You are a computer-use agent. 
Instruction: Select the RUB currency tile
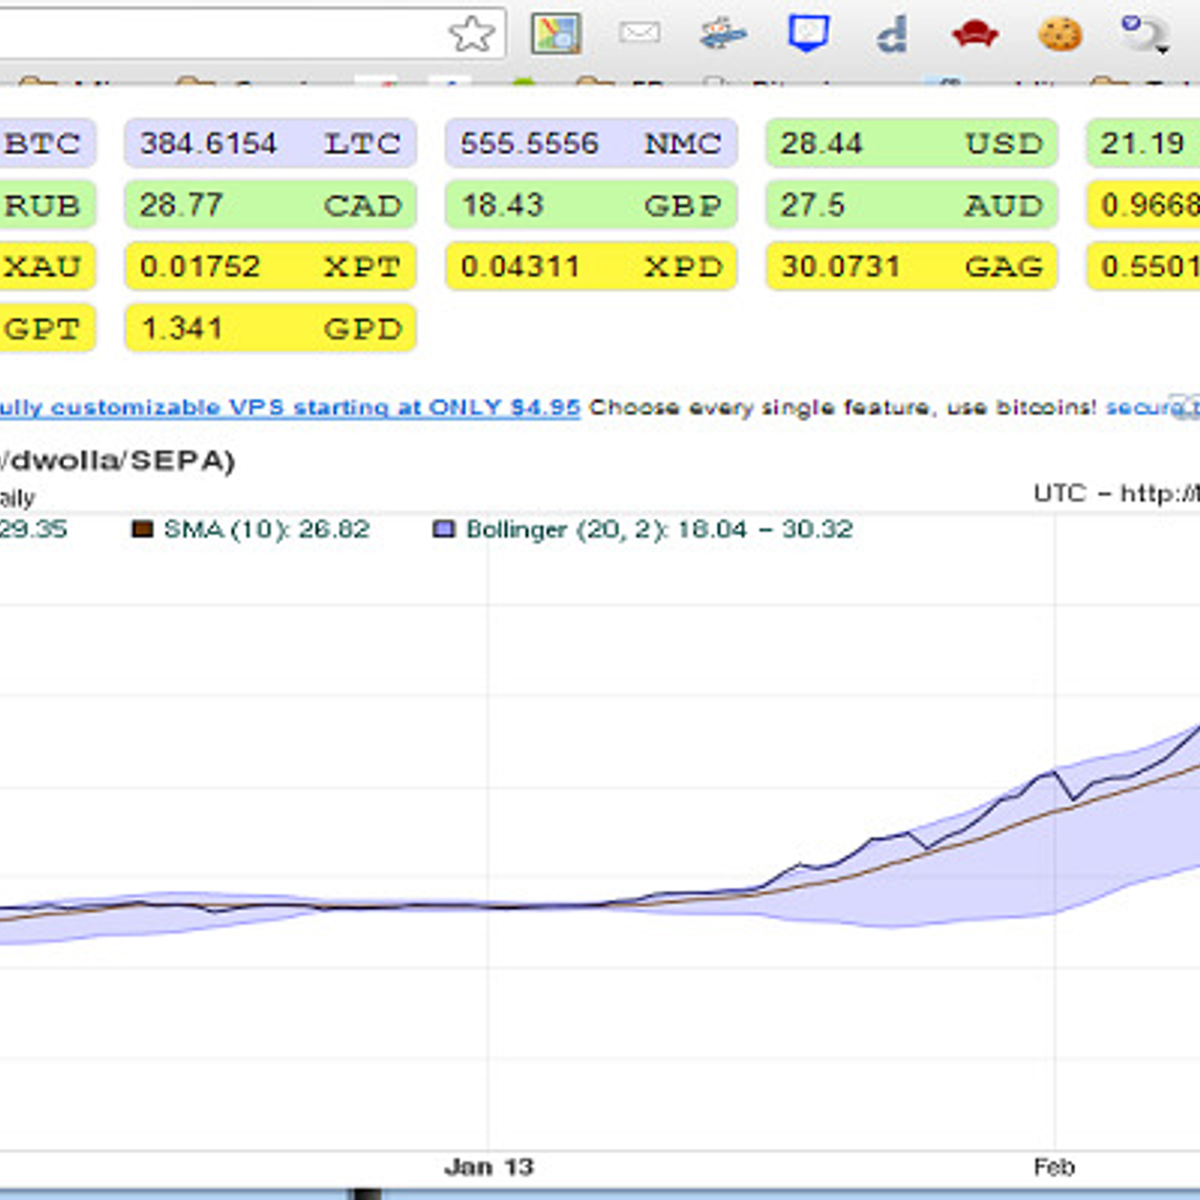47,205
